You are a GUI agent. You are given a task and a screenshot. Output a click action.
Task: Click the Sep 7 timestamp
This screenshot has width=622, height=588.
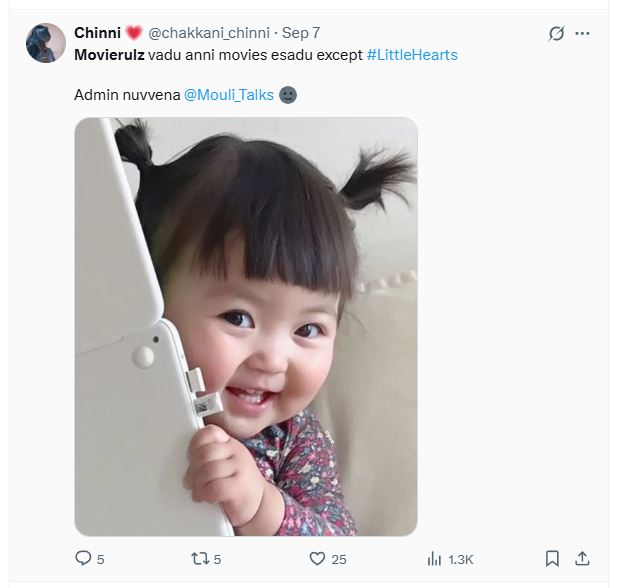tap(301, 33)
